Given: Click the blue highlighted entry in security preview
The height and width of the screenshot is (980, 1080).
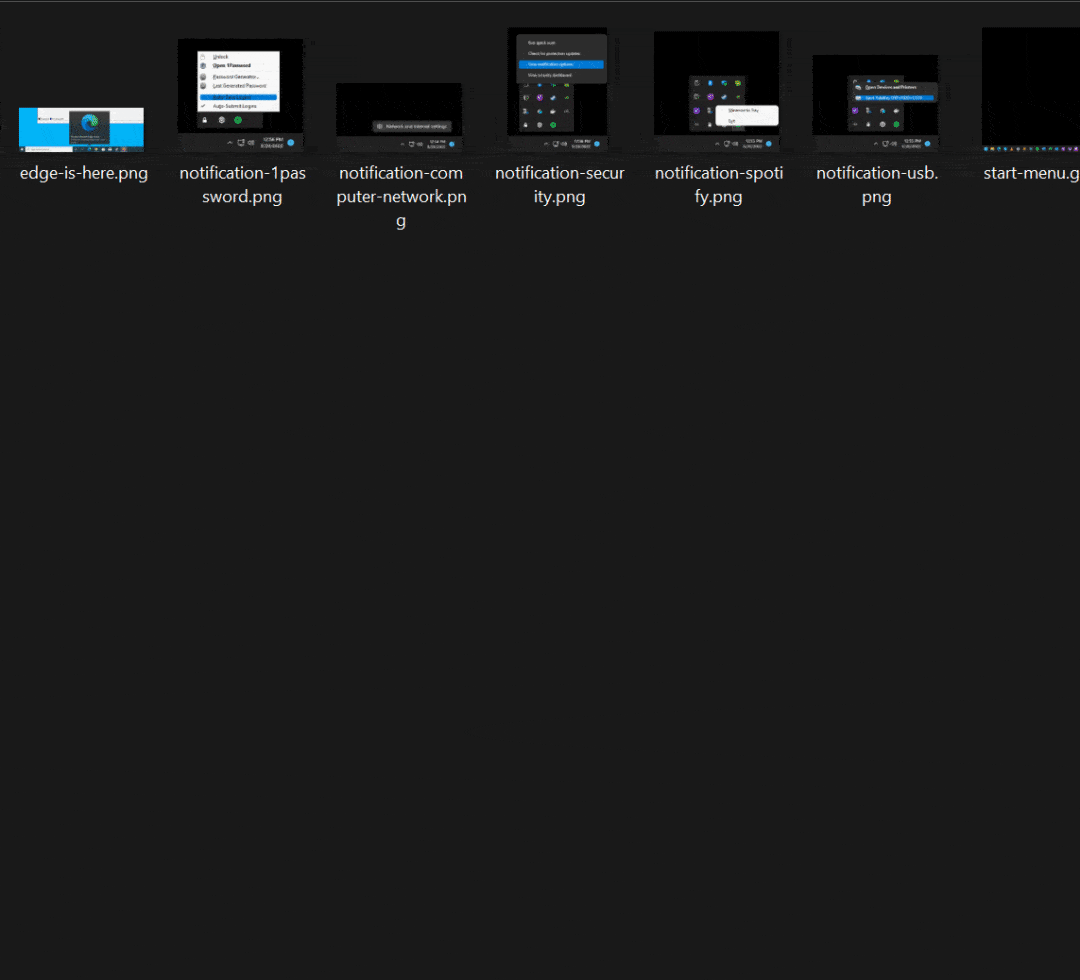Looking at the screenshot, I should [x=561, y=64].
